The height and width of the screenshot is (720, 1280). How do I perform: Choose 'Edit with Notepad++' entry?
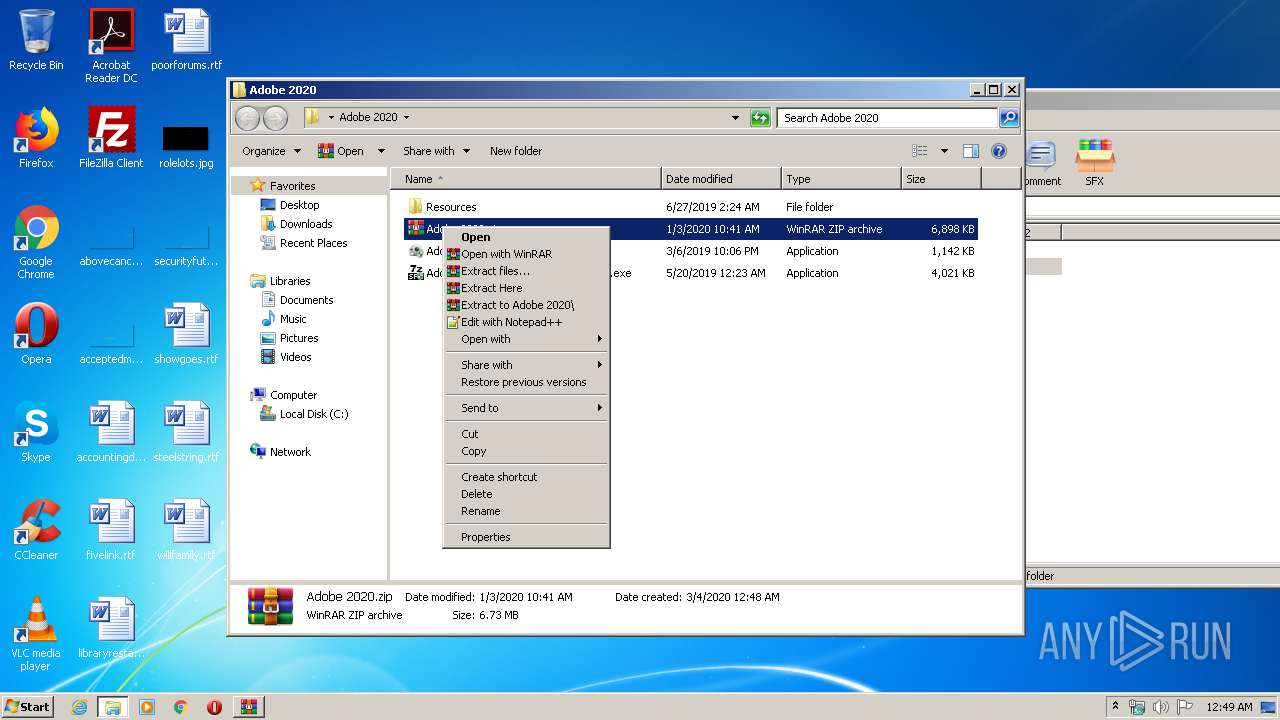point(526,322)
